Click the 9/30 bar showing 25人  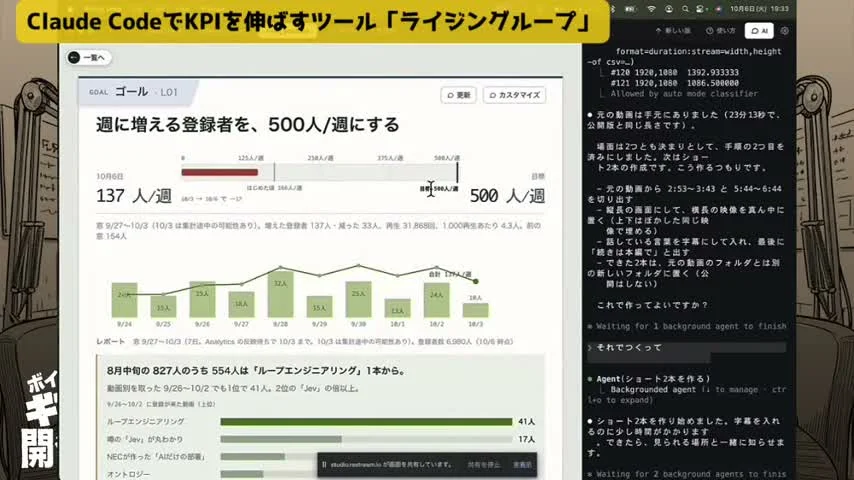click(x=358, y=299)
